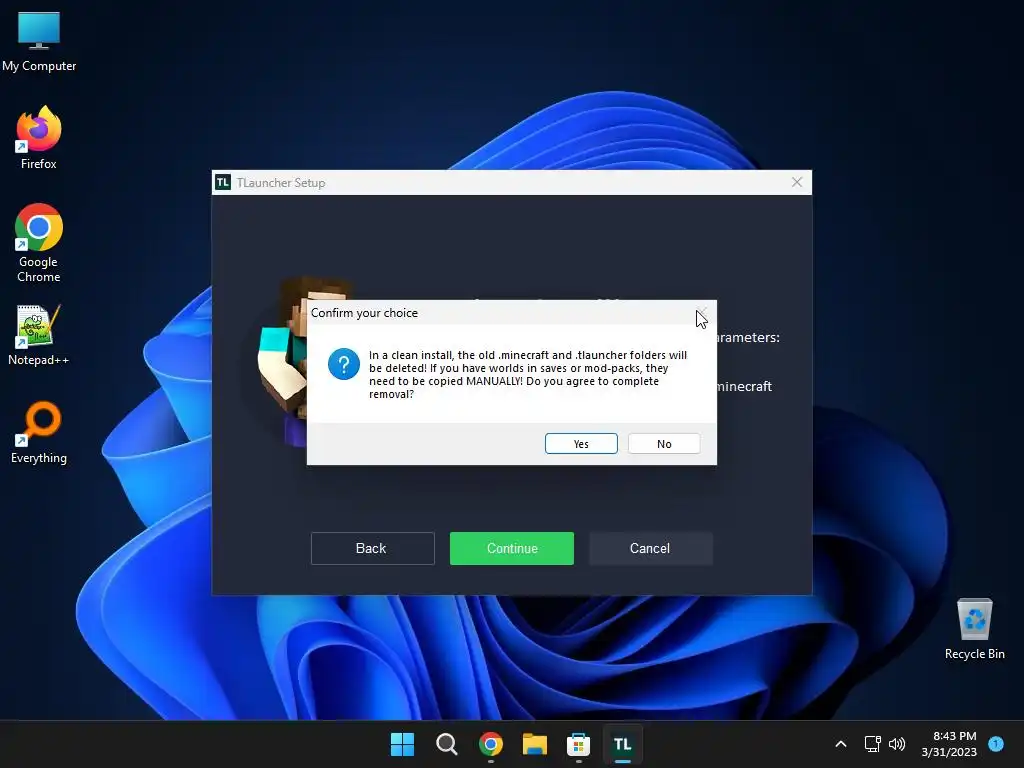1024x768 pixels.
Task: Open My Computer desktop icon
Action: pos(39,41)
